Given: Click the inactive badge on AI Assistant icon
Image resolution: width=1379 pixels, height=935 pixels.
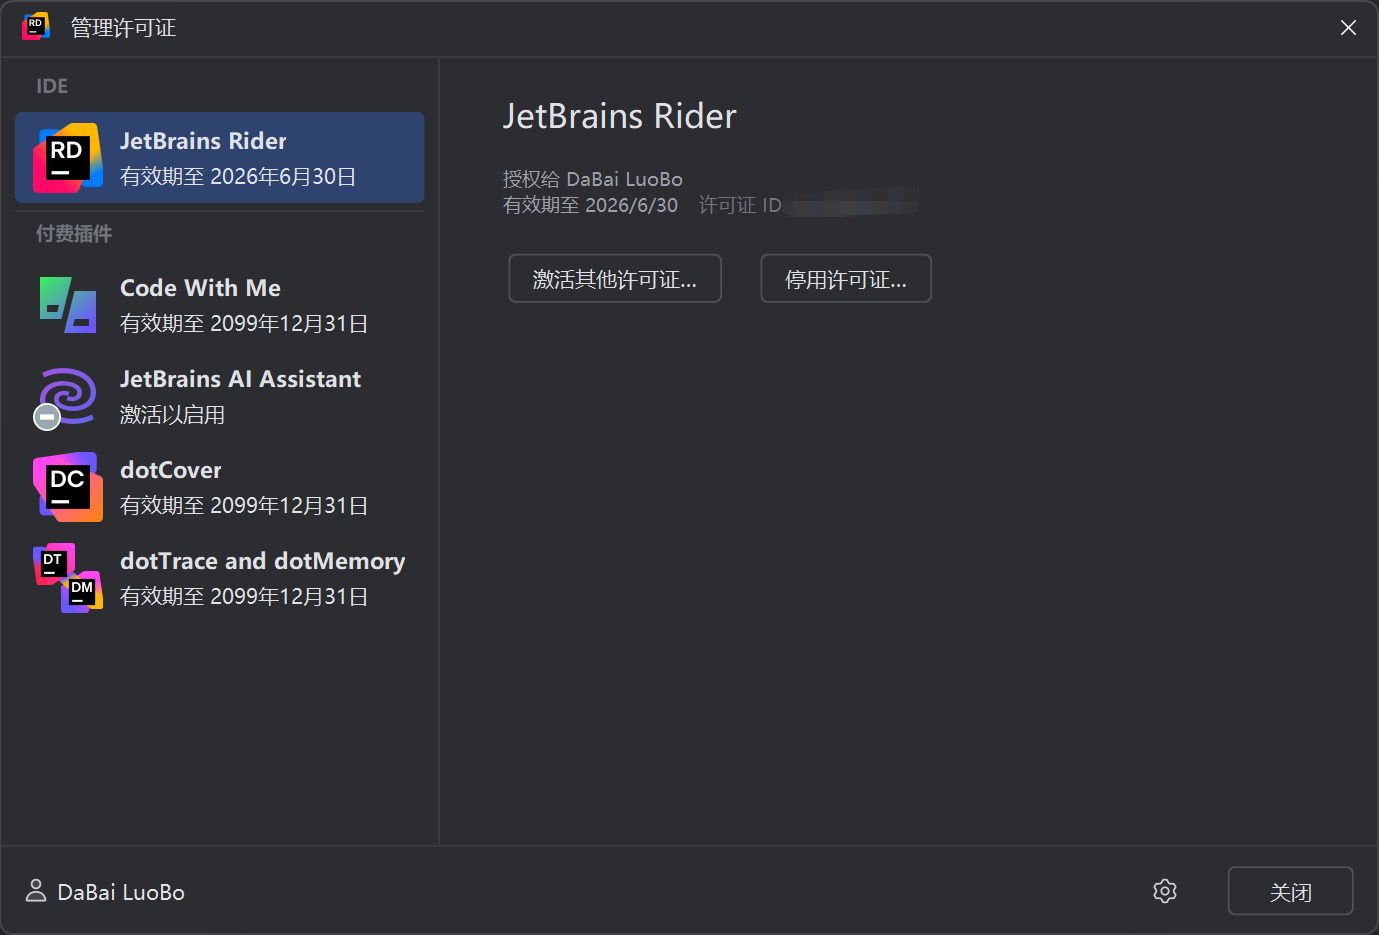Looking at the screenshot, I should [47, 417].
